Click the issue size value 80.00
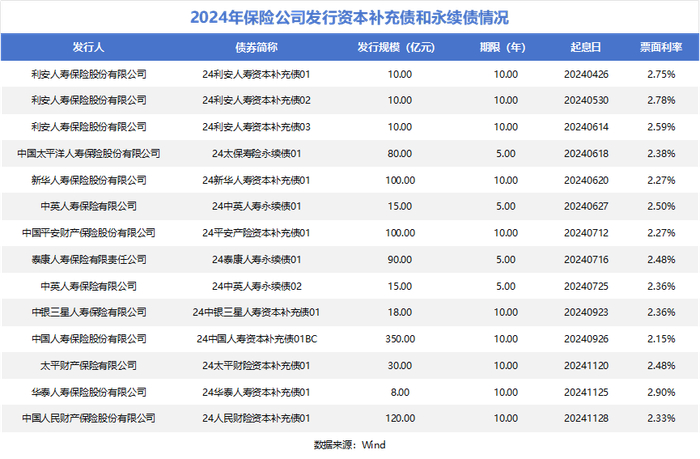The width and height of the screenshot is (700, 459). (x=400, y=154)
